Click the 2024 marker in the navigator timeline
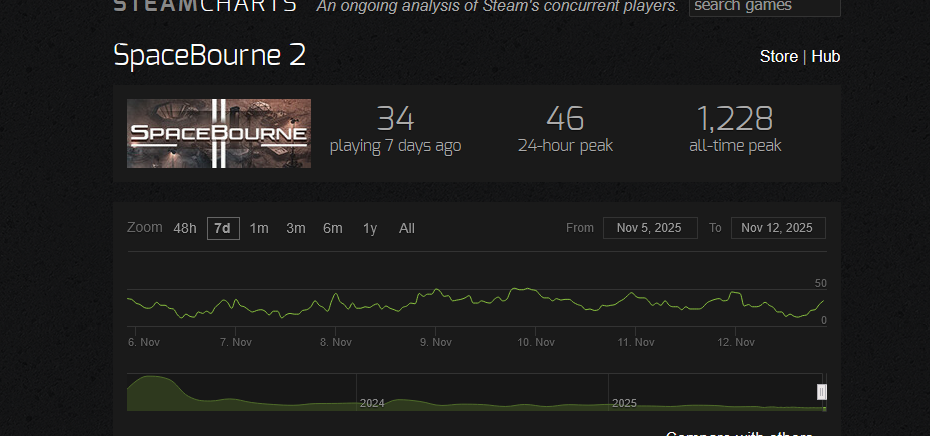 coord(372,403)
